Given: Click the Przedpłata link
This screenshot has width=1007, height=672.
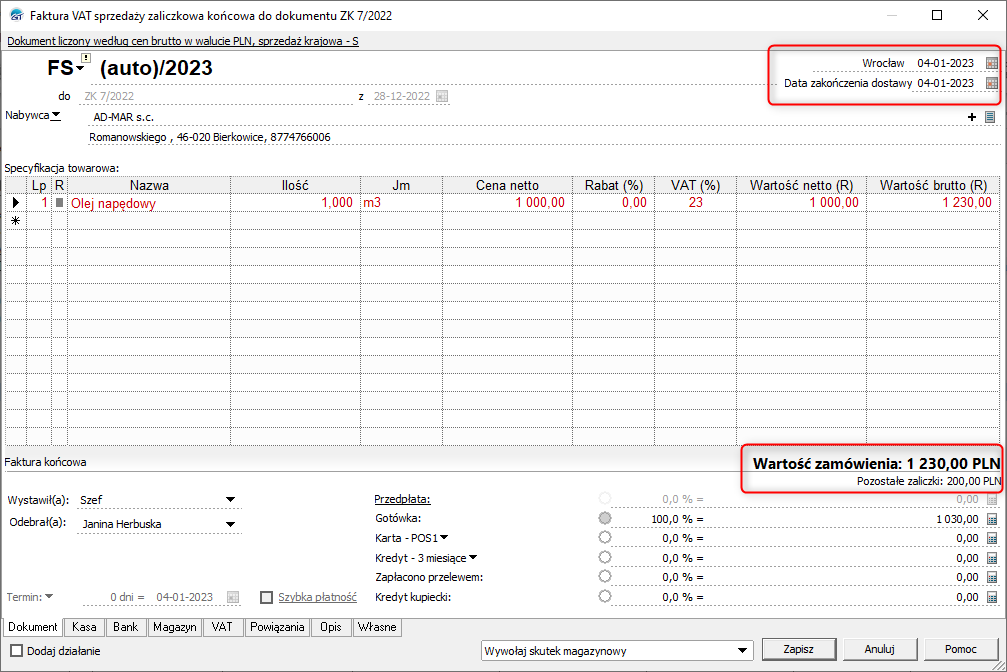Looking at the screenshot, I should [403, 499].
